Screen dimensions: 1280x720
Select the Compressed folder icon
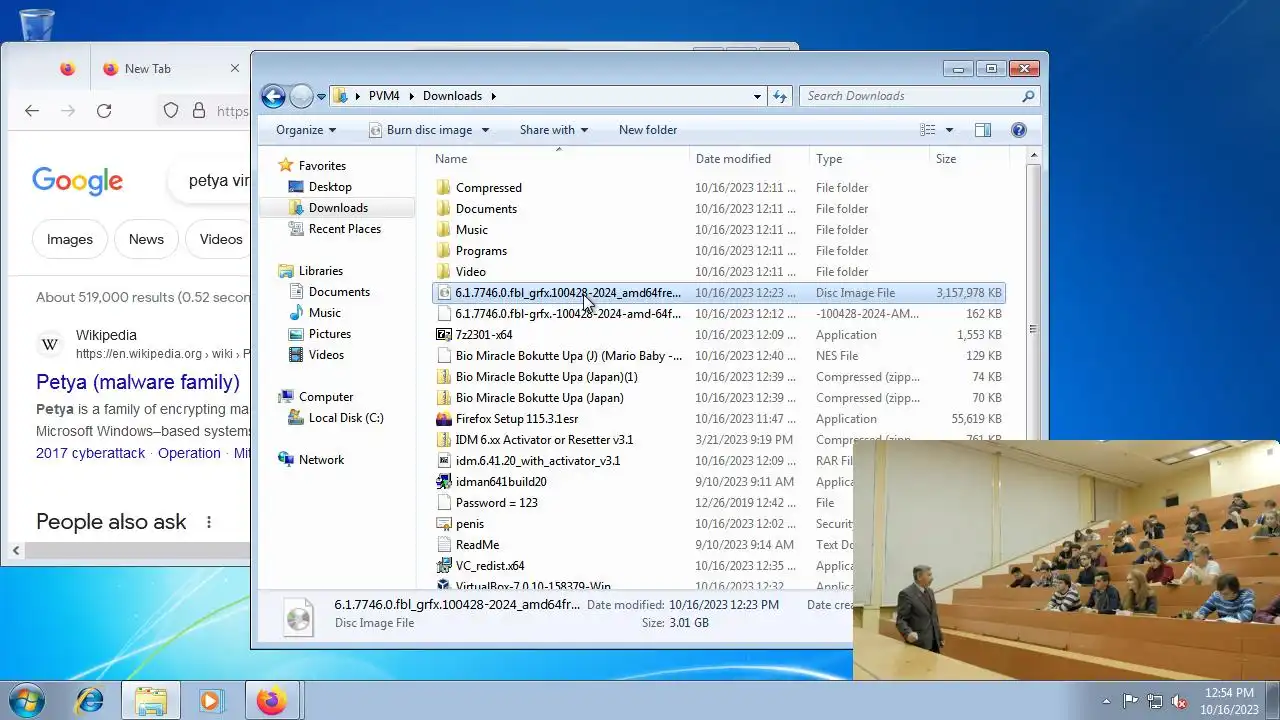coord(445,188)
